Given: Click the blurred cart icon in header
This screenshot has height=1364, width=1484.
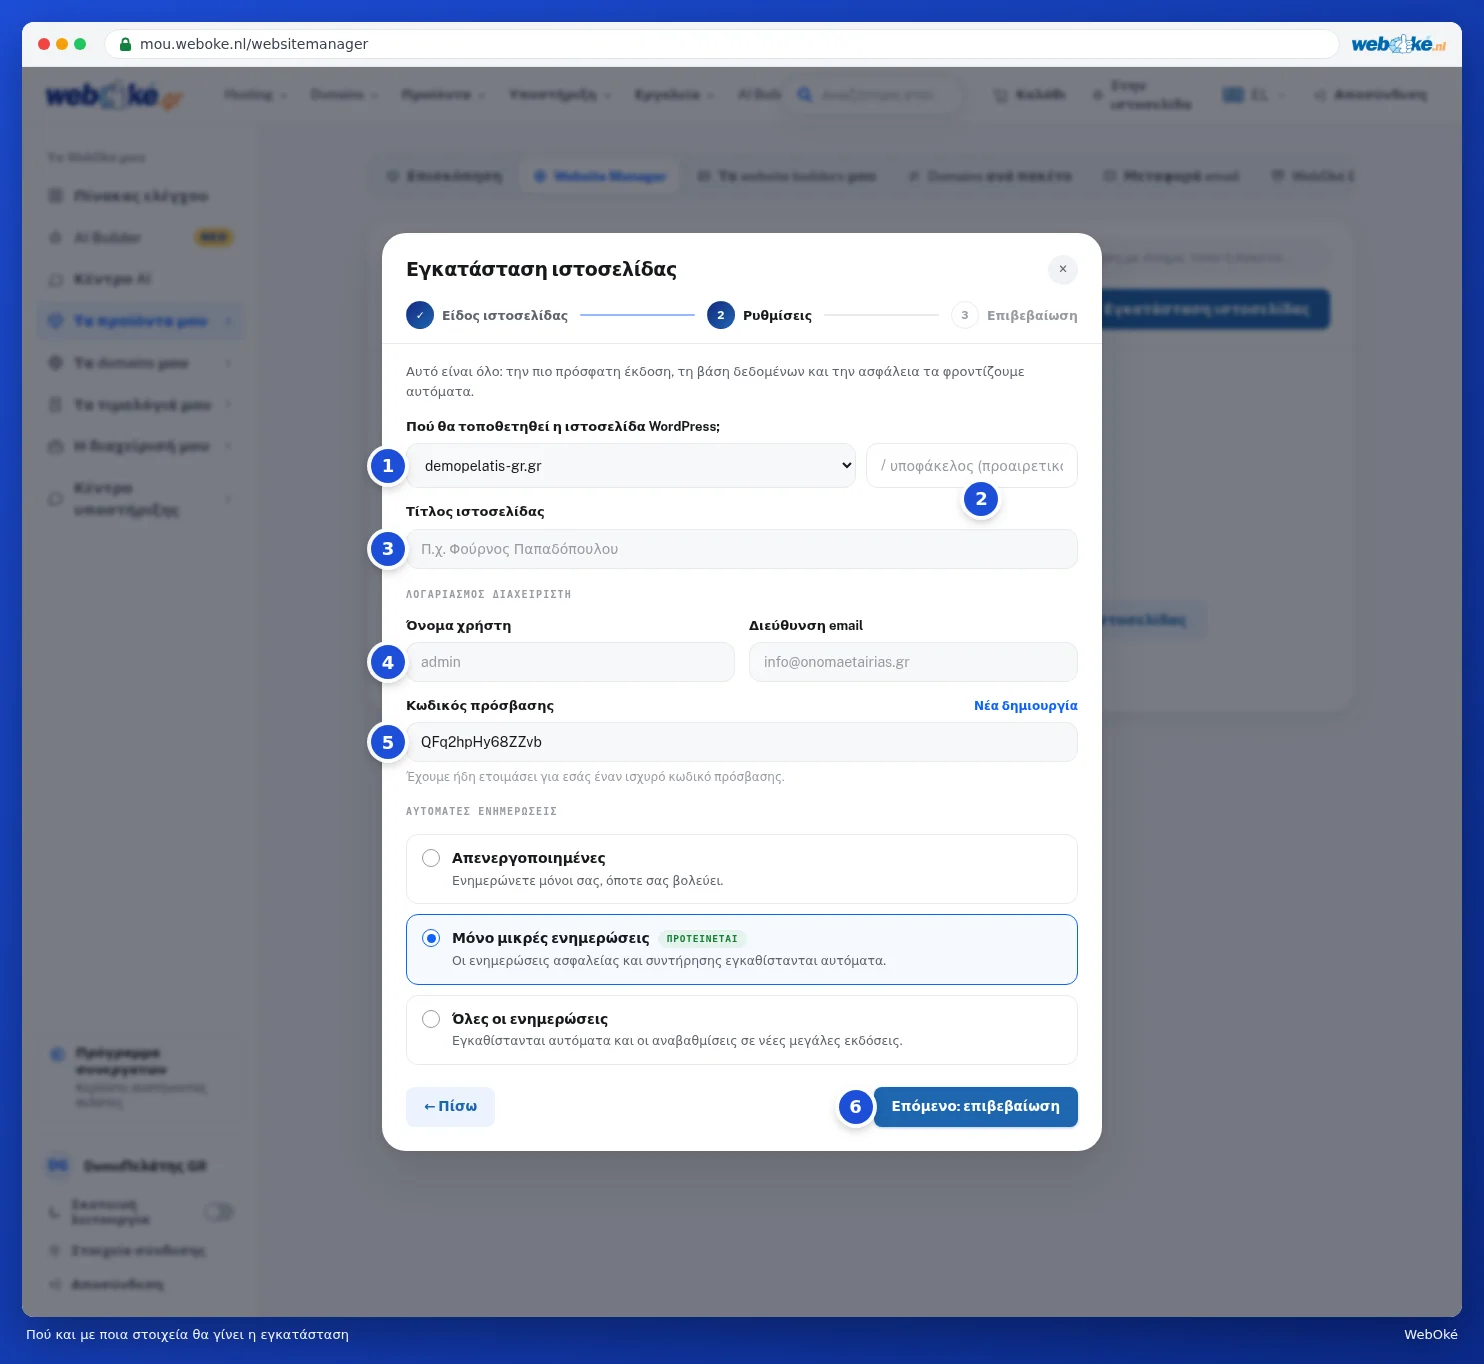Looking at the screenshot, I should pos(1000,95).
